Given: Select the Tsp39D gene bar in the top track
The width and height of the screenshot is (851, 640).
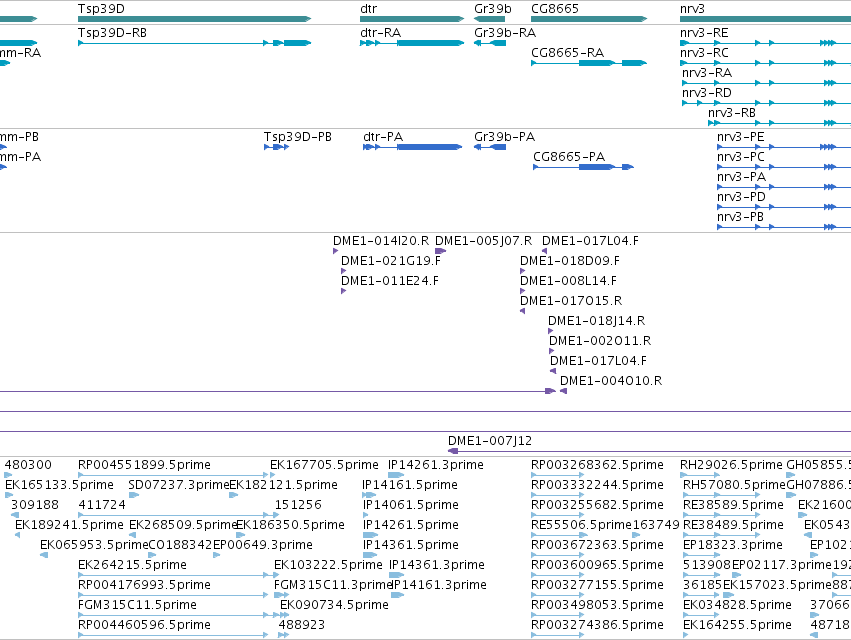Looking at the screenshot, I should 194,19.
